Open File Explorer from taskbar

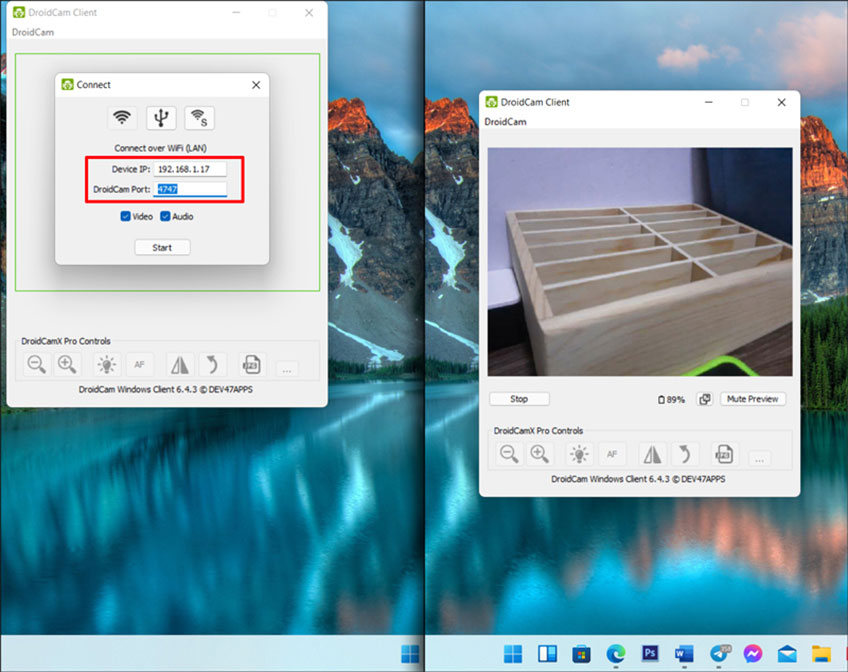[821, 654]
